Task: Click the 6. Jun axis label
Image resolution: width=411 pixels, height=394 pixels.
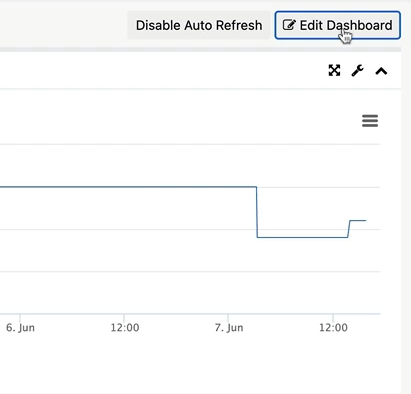Action: (20, 328)
